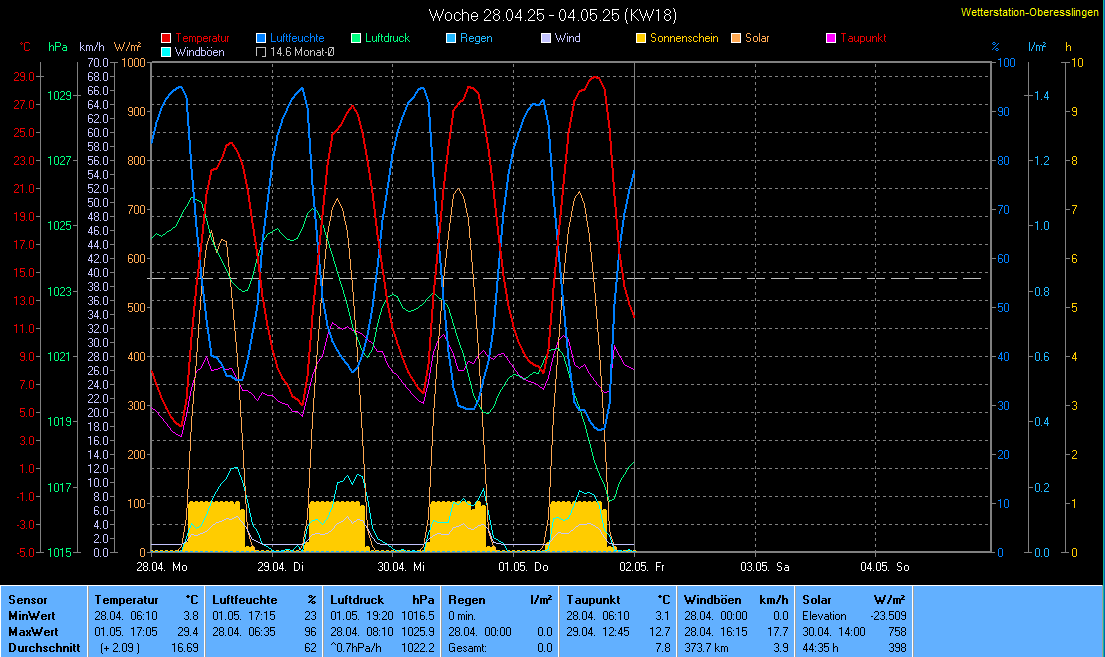Image resolution: width=1105 pixels, height=657 pixels.
Task: Click the 'Wind' legend label
Action: pos(567,38)
